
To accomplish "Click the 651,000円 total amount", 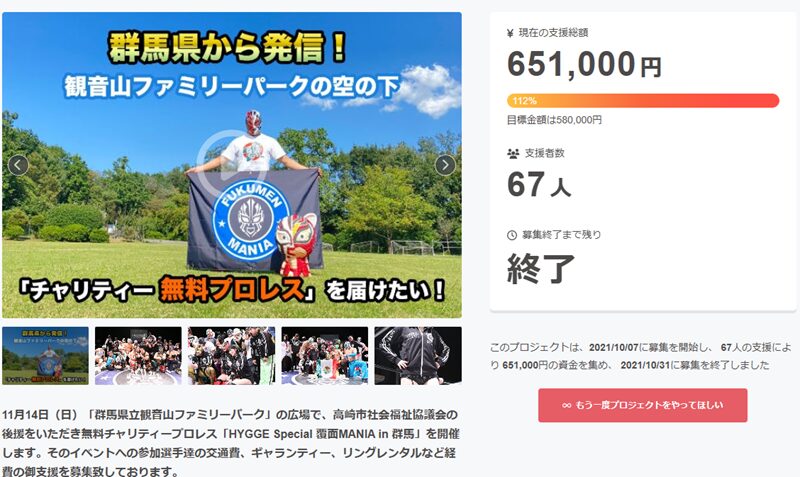I will [x=584, y=65].
